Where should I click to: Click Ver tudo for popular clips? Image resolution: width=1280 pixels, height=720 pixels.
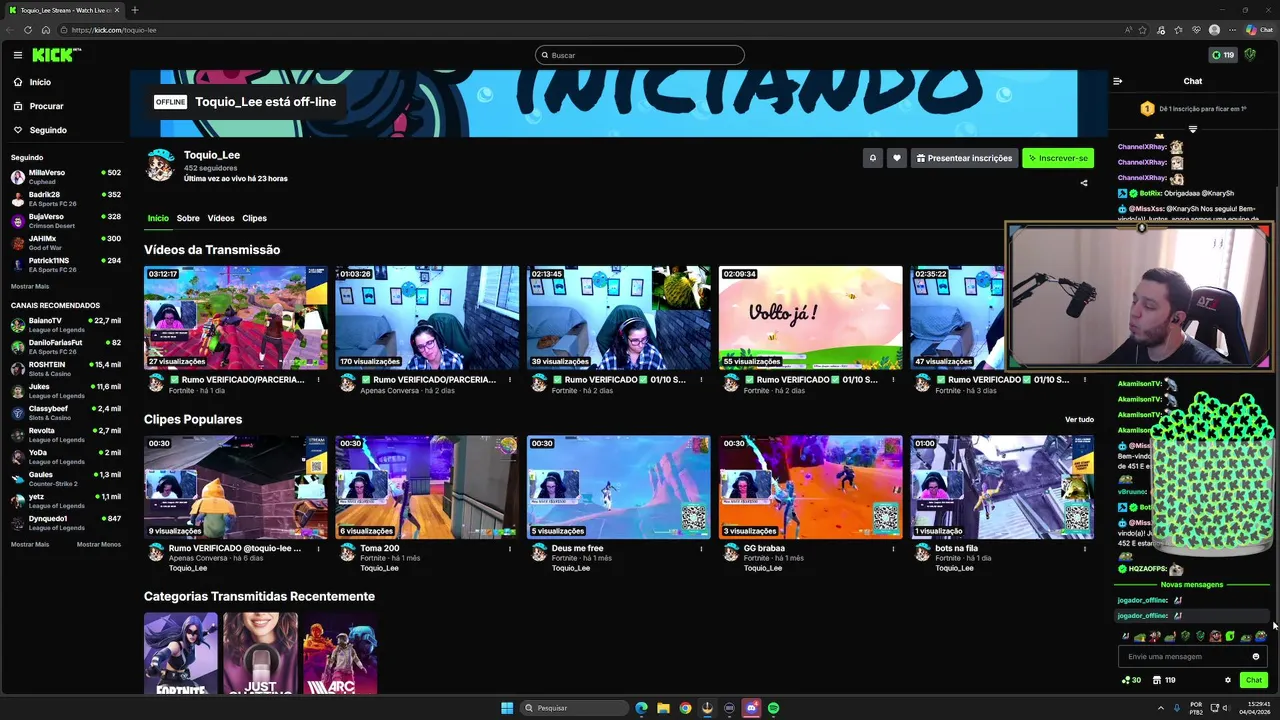(x=1079, y=420)
